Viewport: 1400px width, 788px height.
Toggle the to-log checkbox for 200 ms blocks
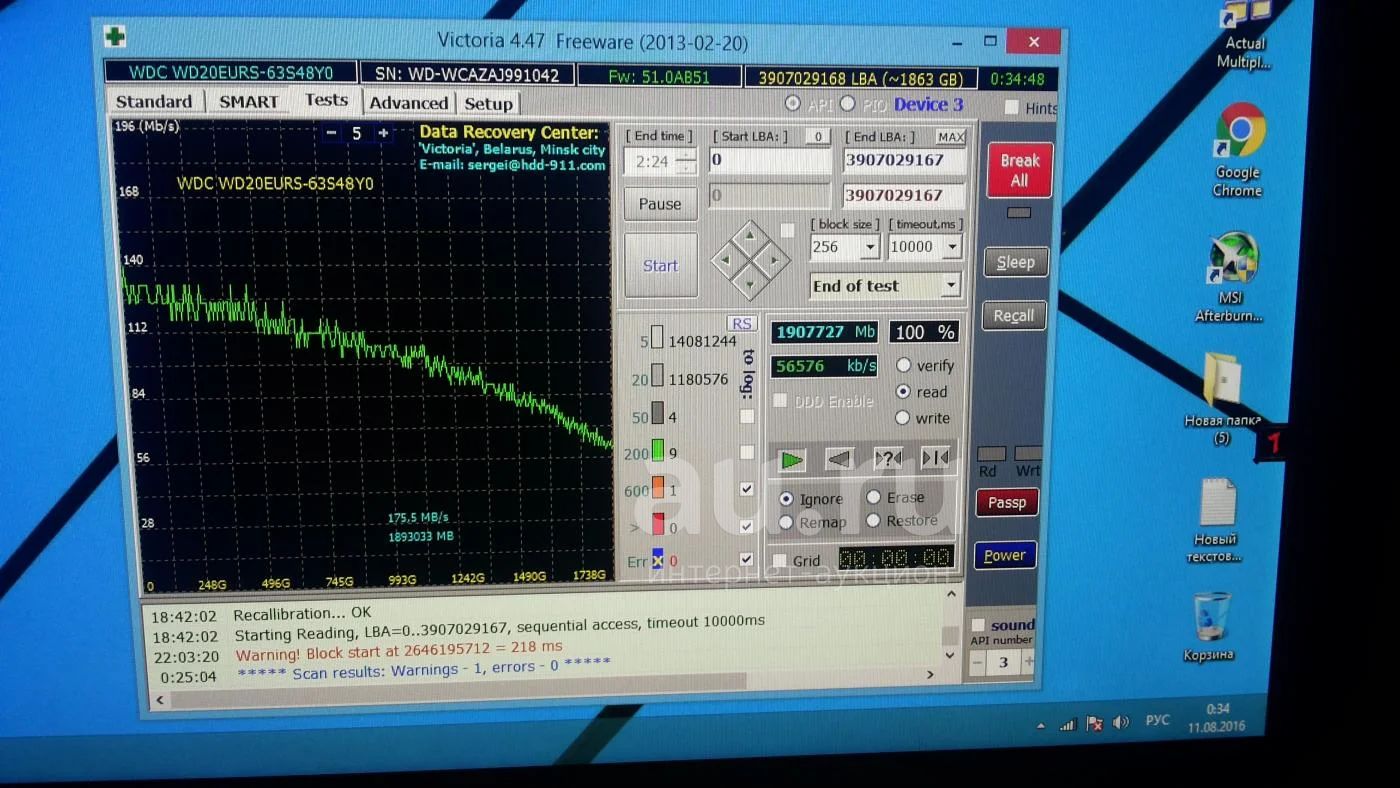746,452
